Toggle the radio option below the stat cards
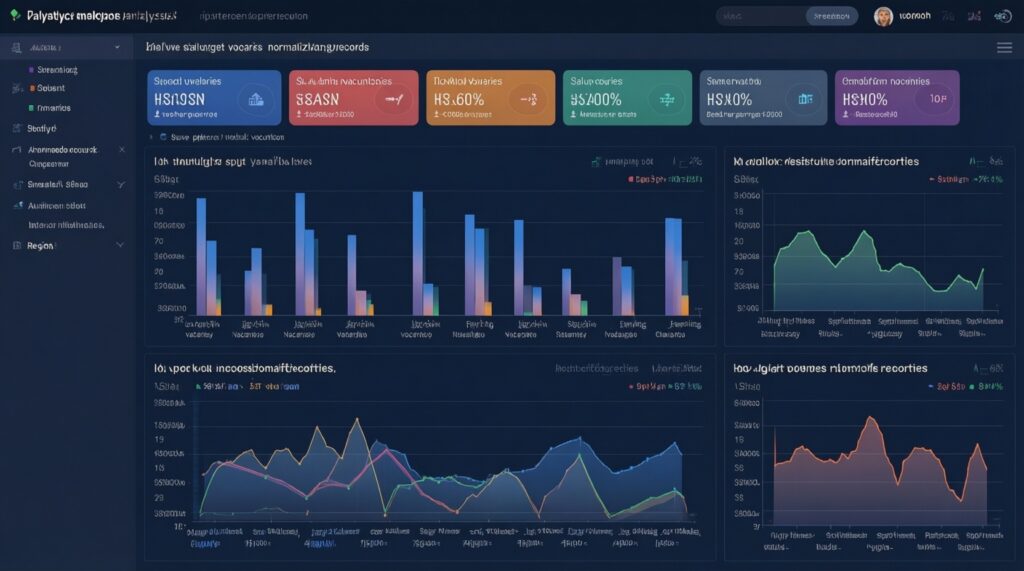Viewport: 1024px width, 571px height. click(163, 137)
